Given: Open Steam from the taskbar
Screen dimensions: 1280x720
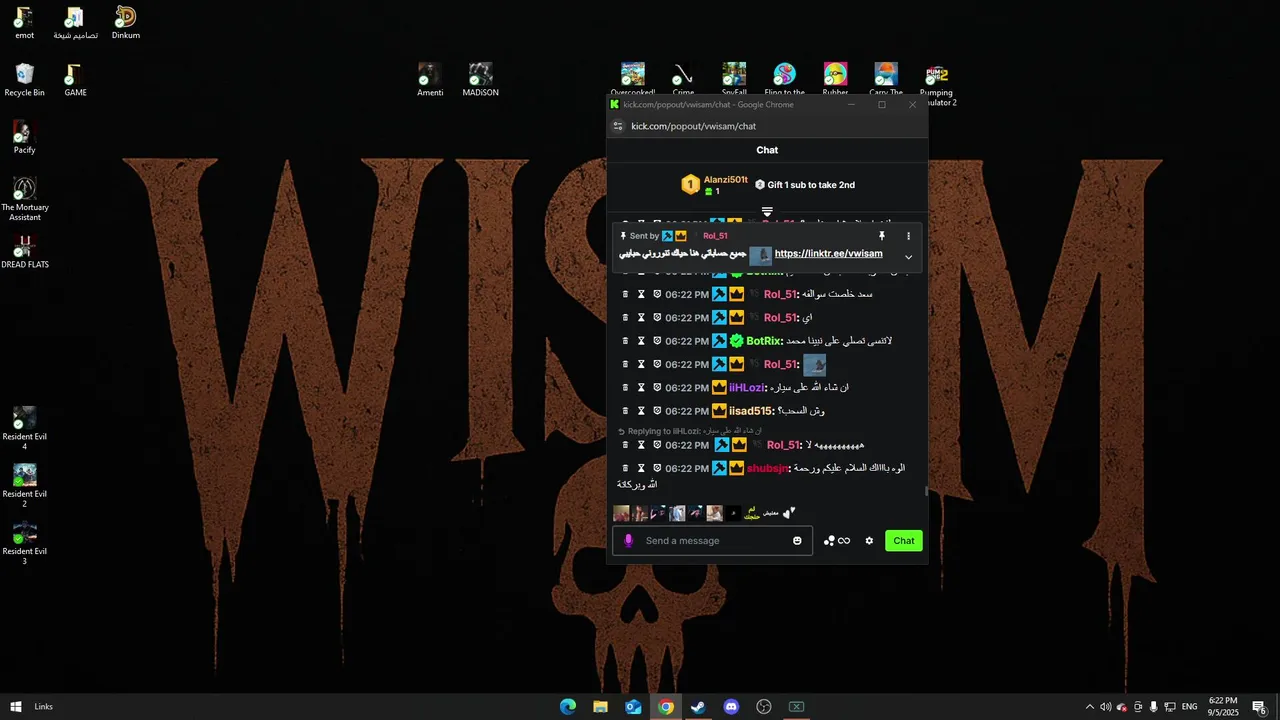Looking at the screenshot, I should pyautogui.click(x=698, y=707).
